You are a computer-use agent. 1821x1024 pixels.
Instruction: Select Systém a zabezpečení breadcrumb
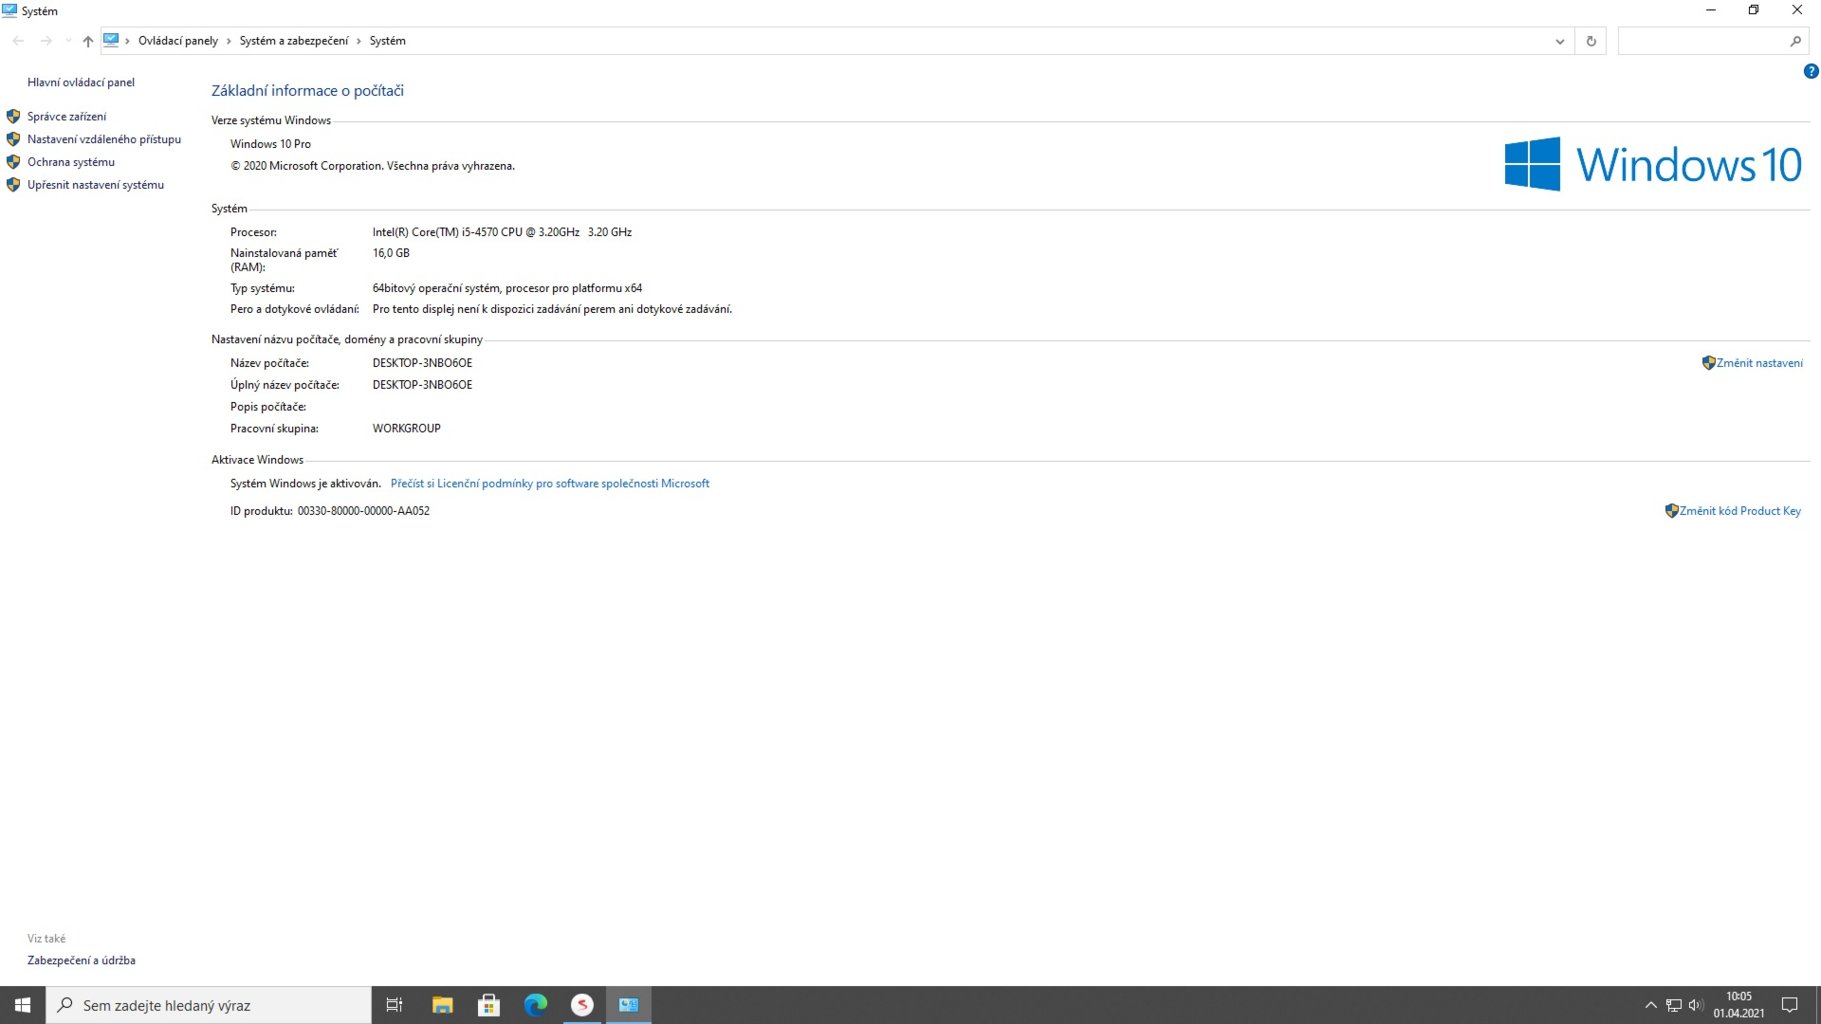294,41
